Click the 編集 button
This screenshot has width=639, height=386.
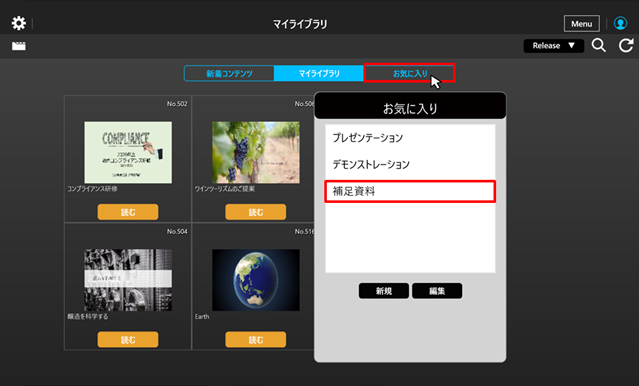tap(437, 291)
